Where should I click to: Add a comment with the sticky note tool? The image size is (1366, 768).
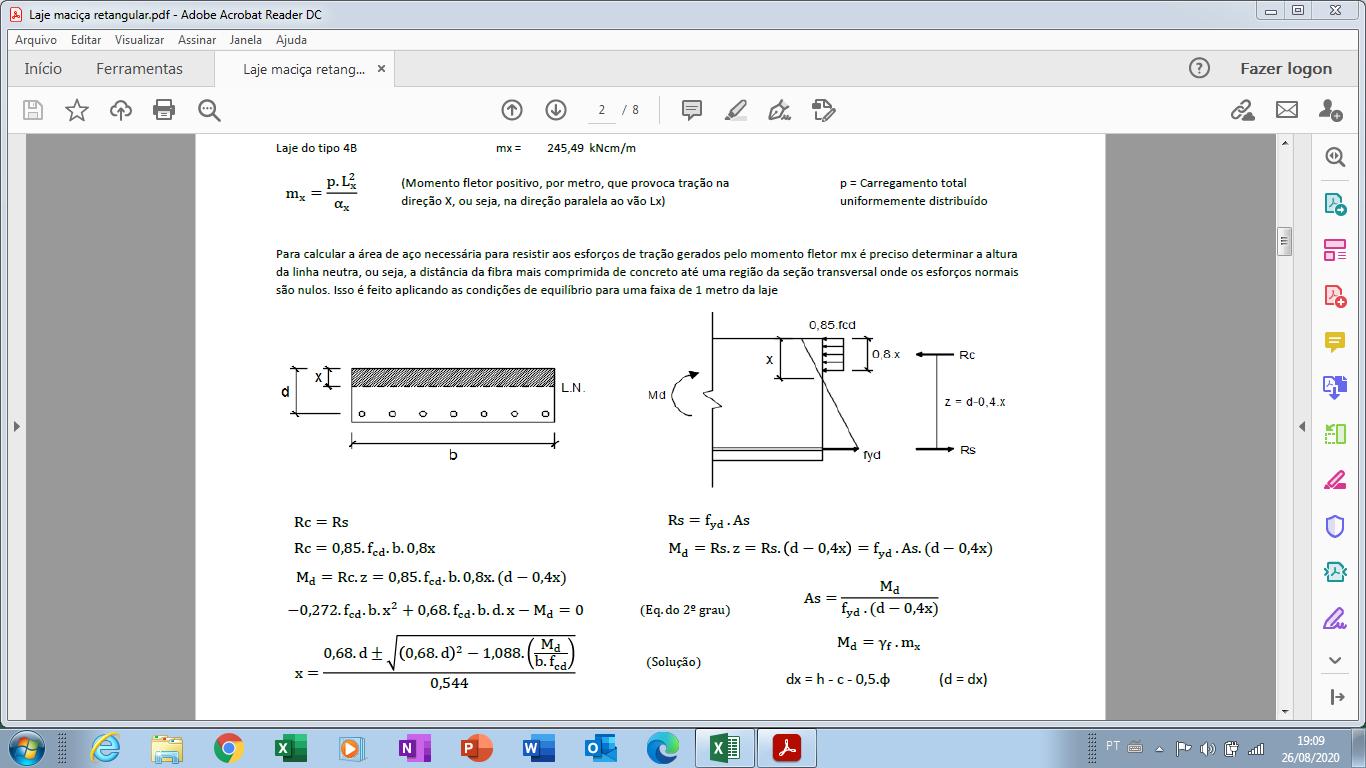coord(692,110)
